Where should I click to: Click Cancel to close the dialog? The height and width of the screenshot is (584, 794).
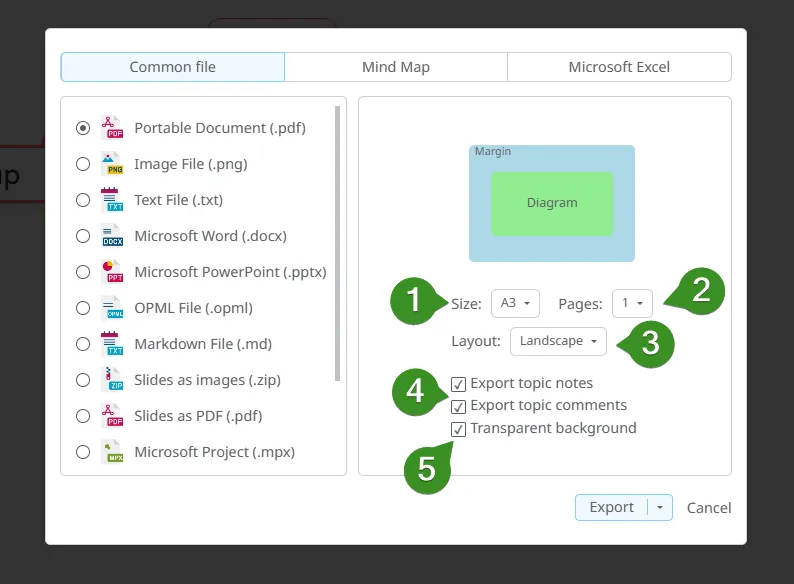coord(709,508)
